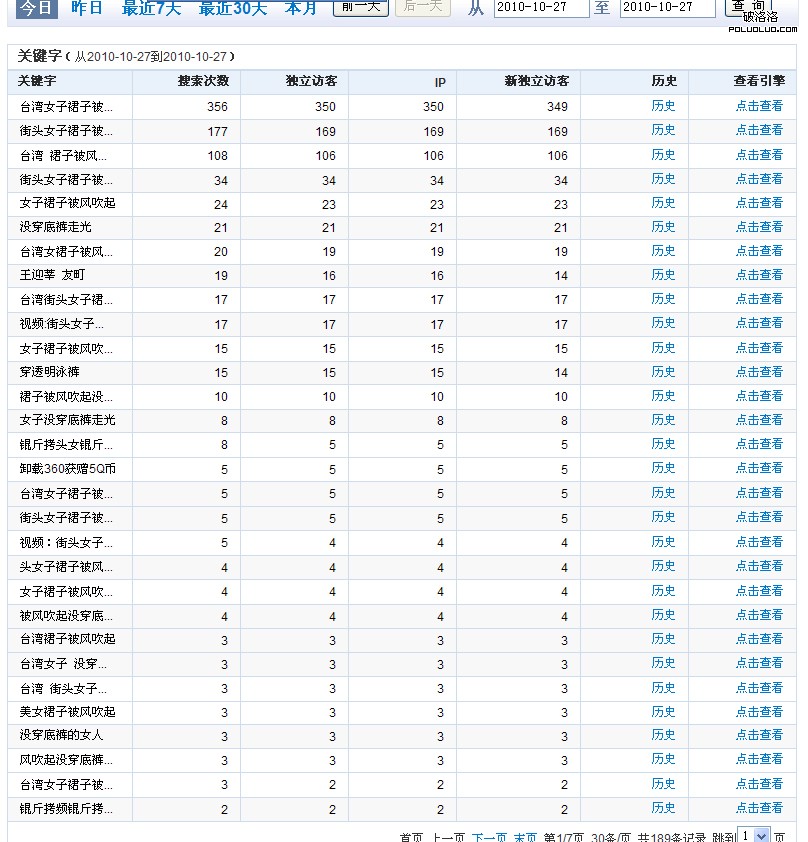The height and width of the screenshot is (842, 808).
Task: Go to next page via 下一页
Action: [489, 837]
